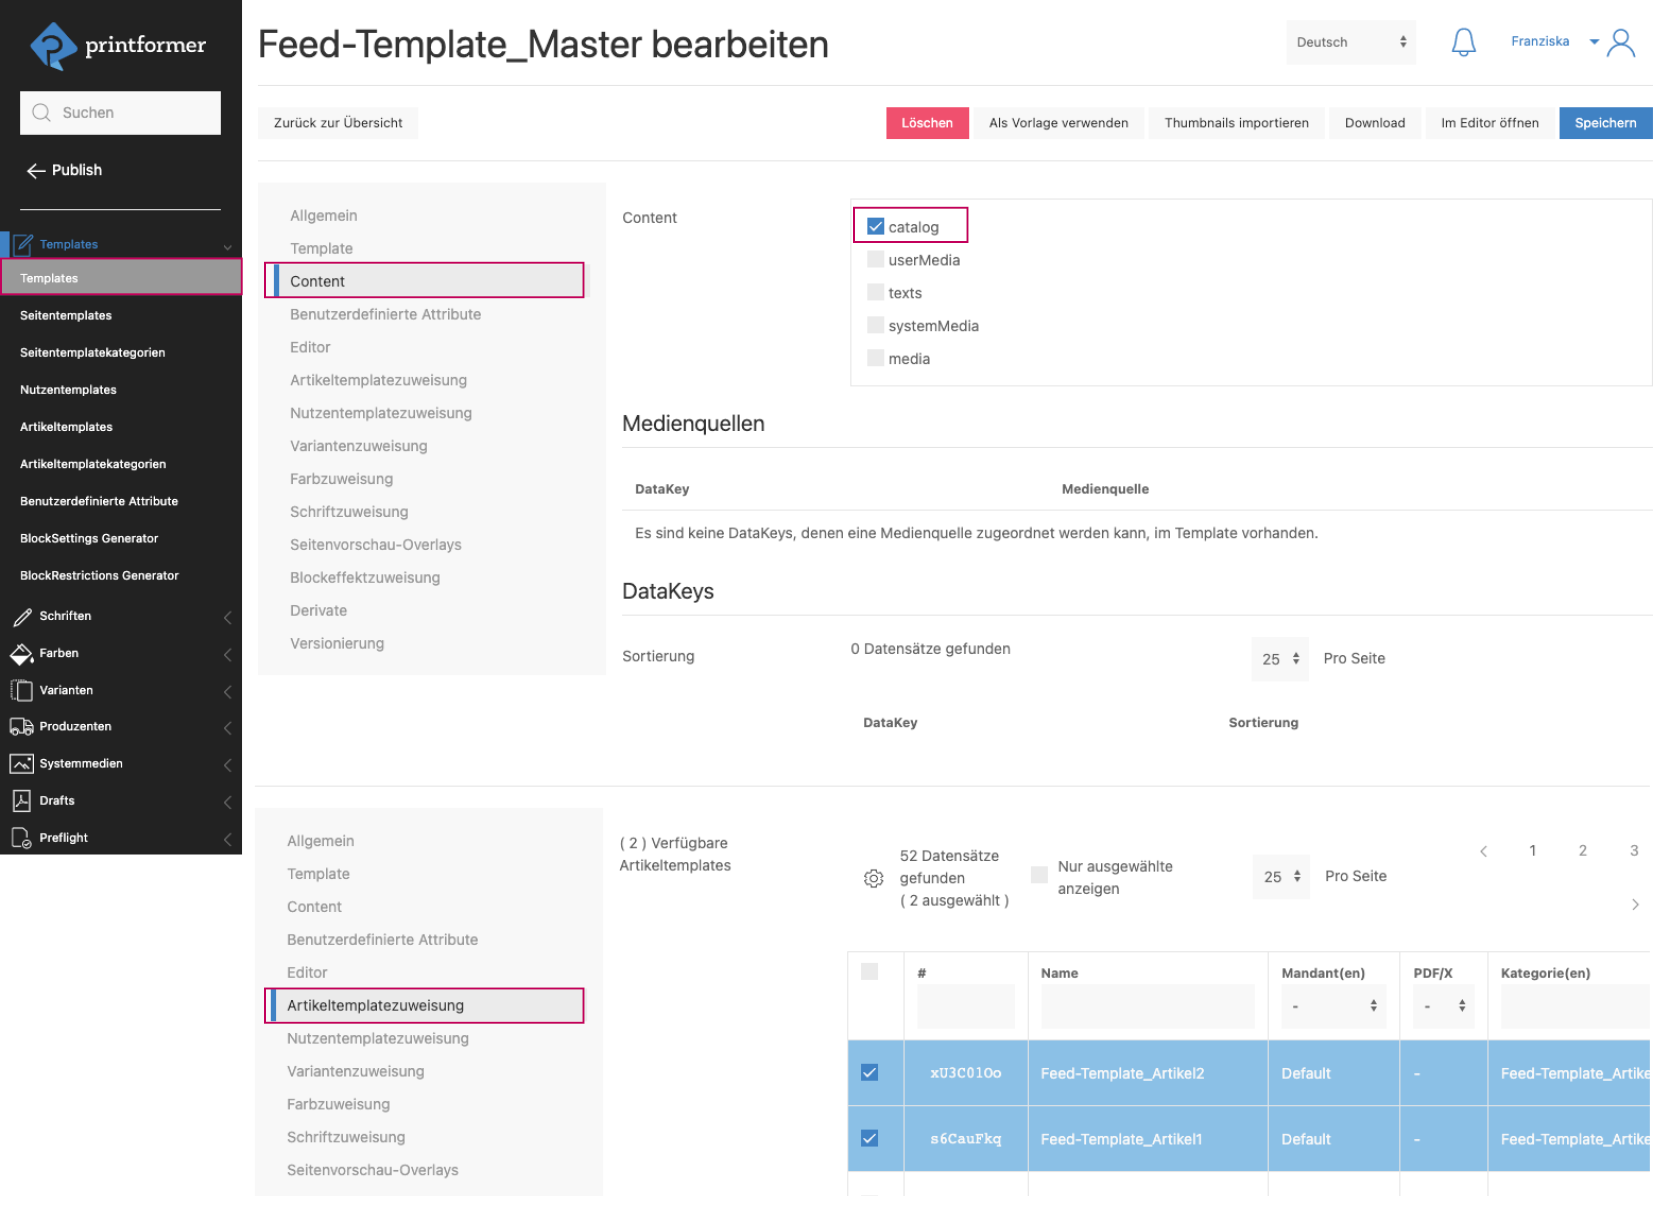Click the Speichern button

click(x=1604, y=123)
